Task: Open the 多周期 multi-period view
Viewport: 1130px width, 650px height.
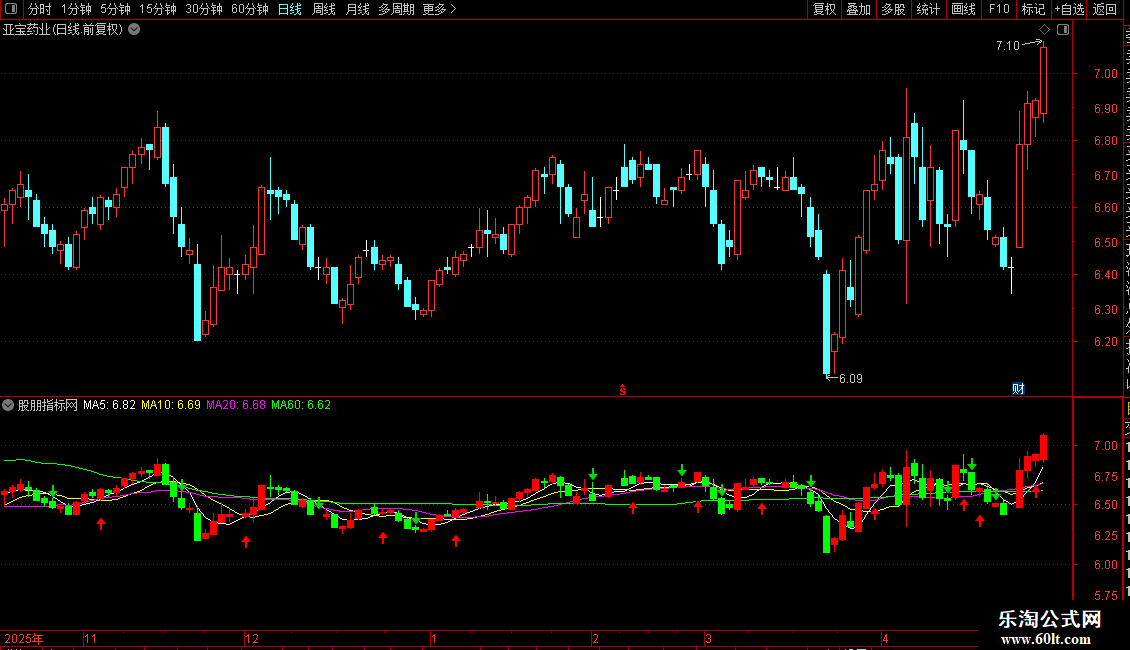Action: [396, 9]
